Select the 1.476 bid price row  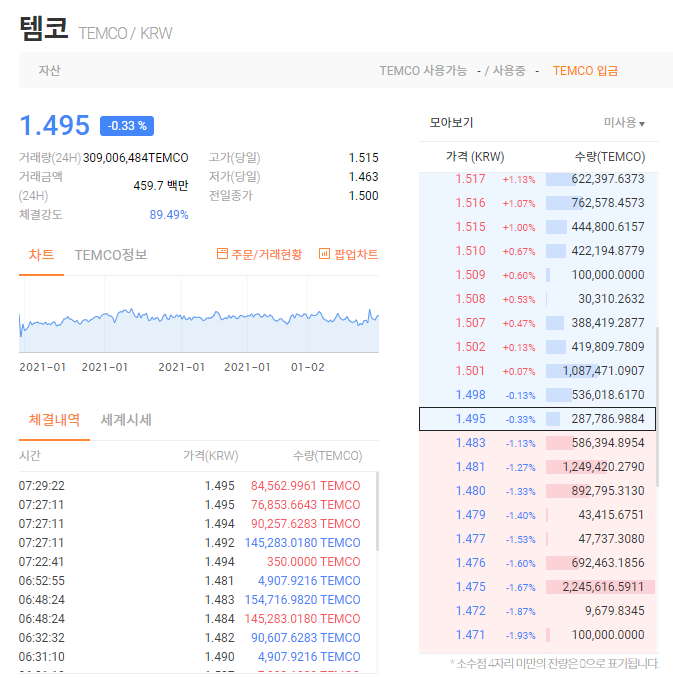coord(537,563)
